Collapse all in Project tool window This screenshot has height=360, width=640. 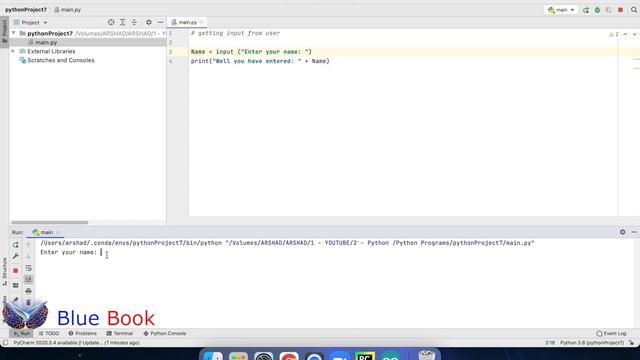134,22
